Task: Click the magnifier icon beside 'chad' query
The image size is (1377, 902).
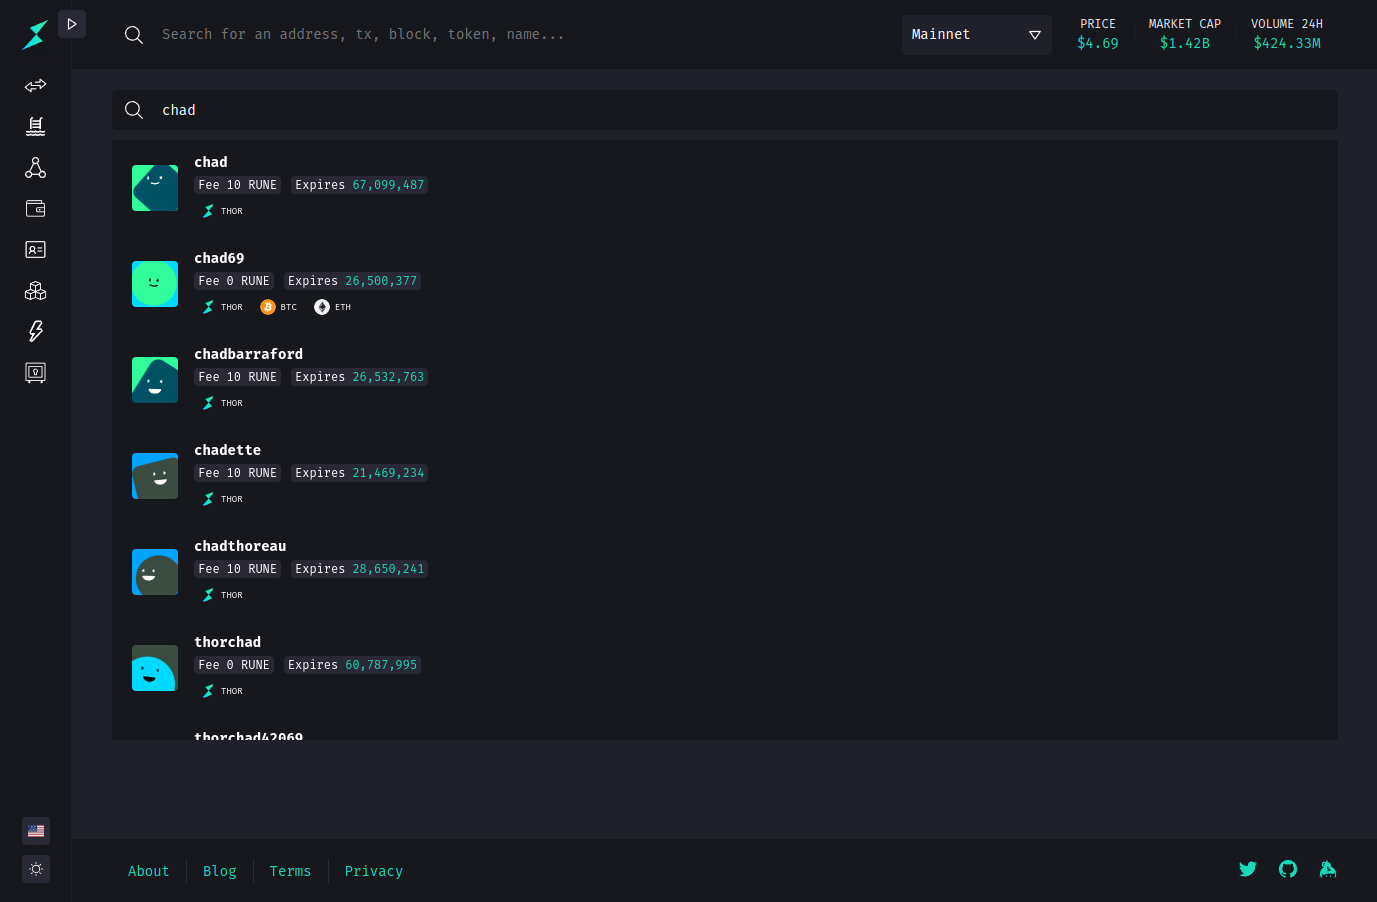Action: pos(134,110)
